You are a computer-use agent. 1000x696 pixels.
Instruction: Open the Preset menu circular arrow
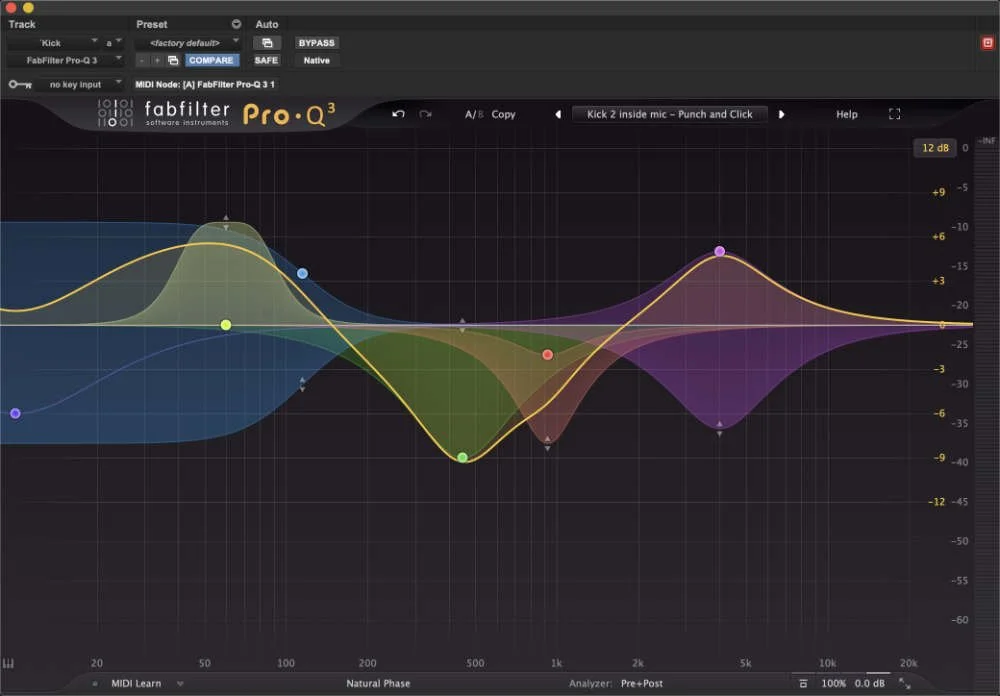coord(236,24)
